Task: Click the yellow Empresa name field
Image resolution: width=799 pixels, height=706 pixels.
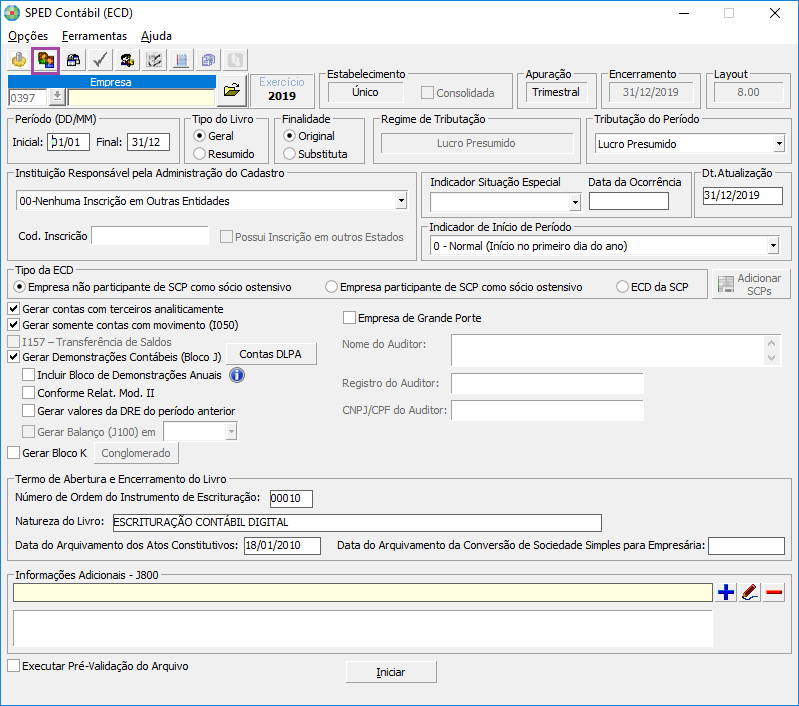Action: click(x=142, y=97)
